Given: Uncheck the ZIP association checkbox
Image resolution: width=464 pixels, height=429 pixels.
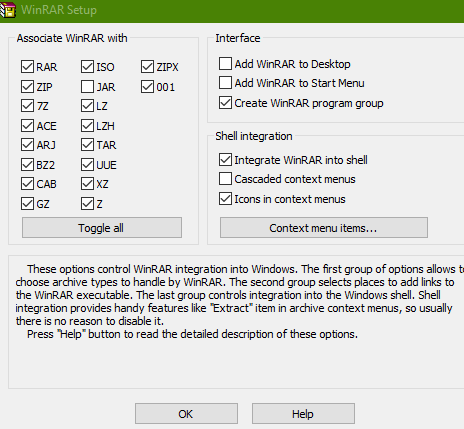Looking at the screenshot, I should pos(27,87).
